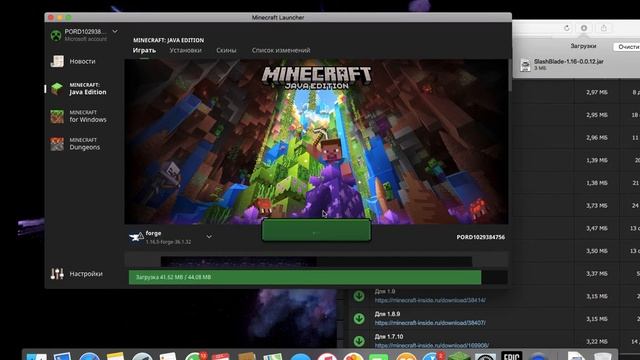
Task: Click the browser Share icon
Action: click(604, 28)
